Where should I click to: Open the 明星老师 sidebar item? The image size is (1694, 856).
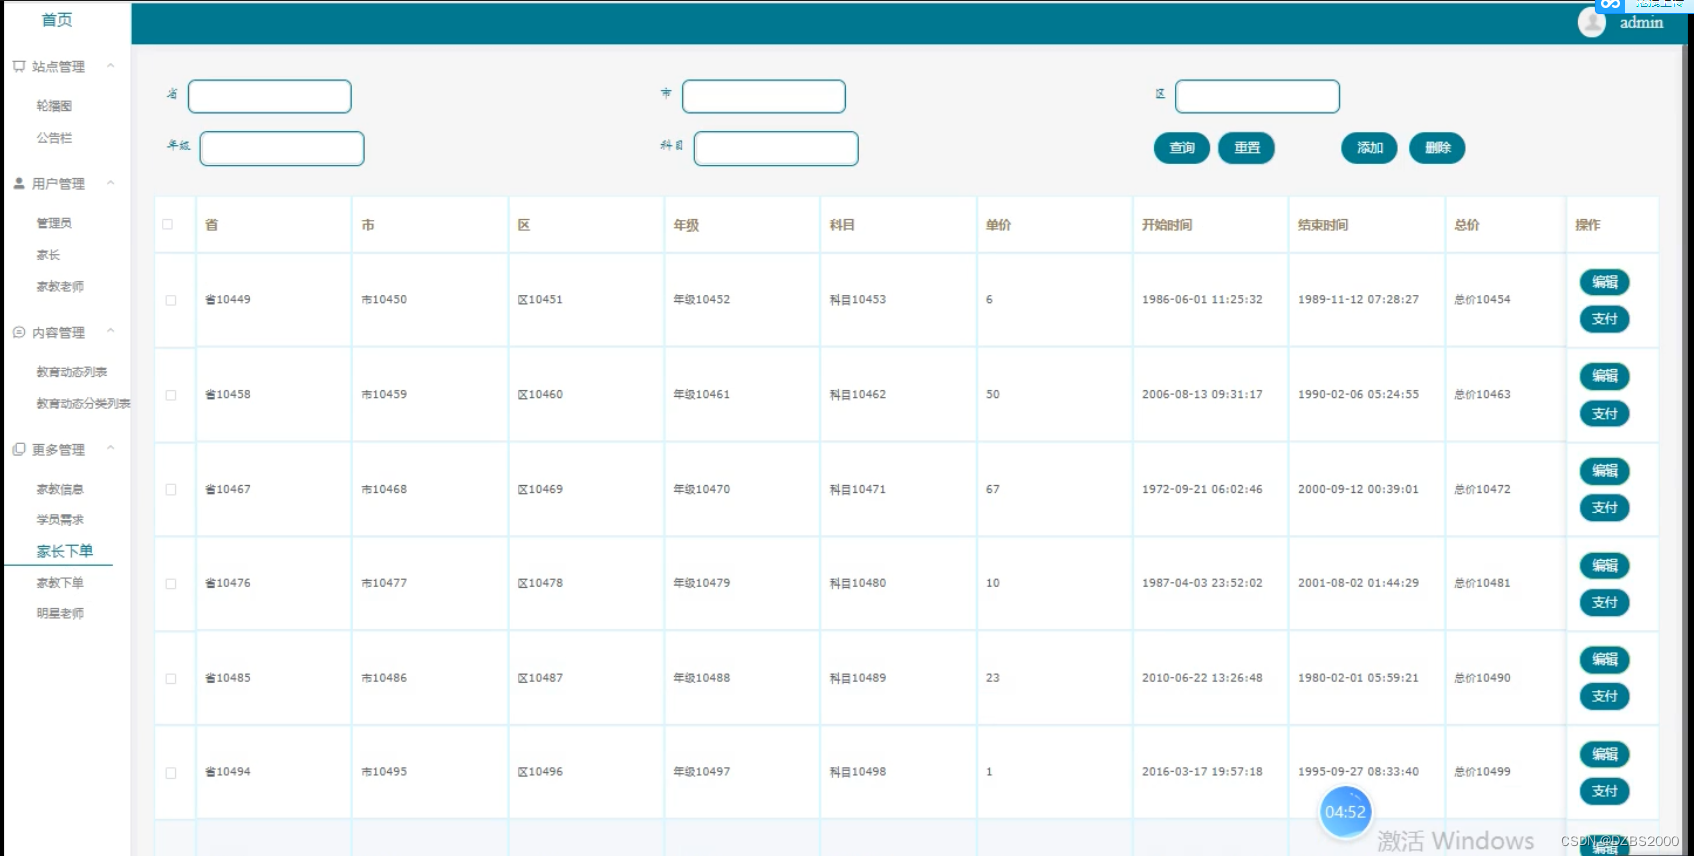point(60,614)
